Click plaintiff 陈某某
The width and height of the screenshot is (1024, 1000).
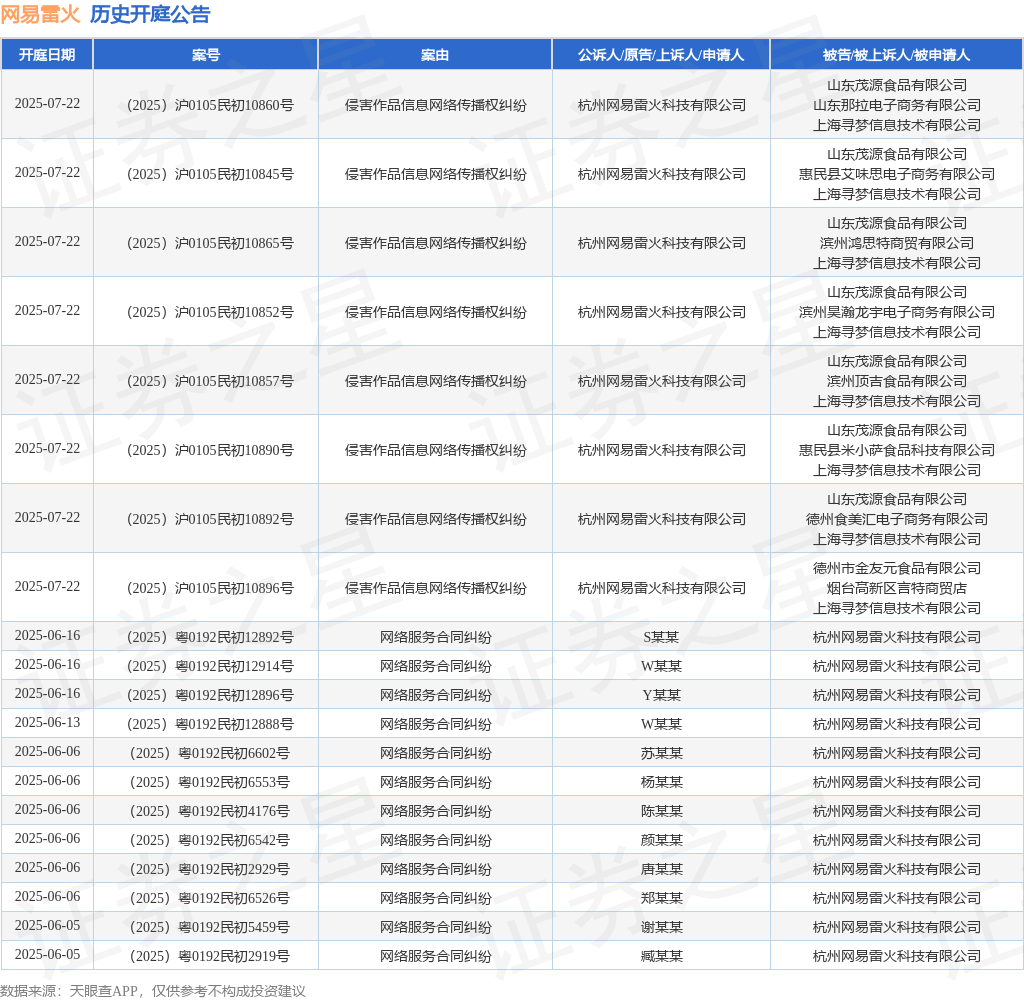click(x=661, y=811)
